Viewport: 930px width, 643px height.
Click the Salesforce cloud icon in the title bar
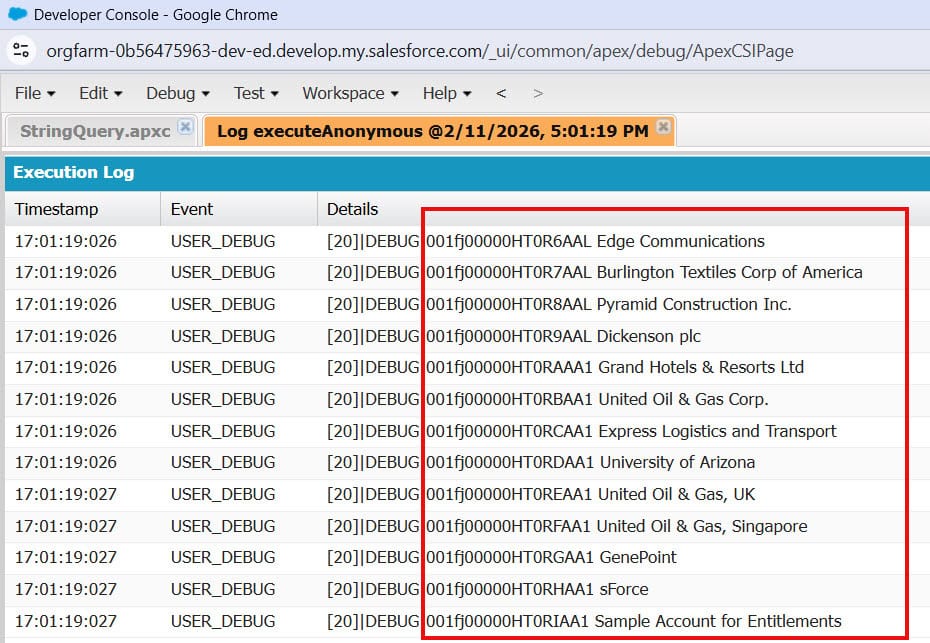click(x=14, y=14)
